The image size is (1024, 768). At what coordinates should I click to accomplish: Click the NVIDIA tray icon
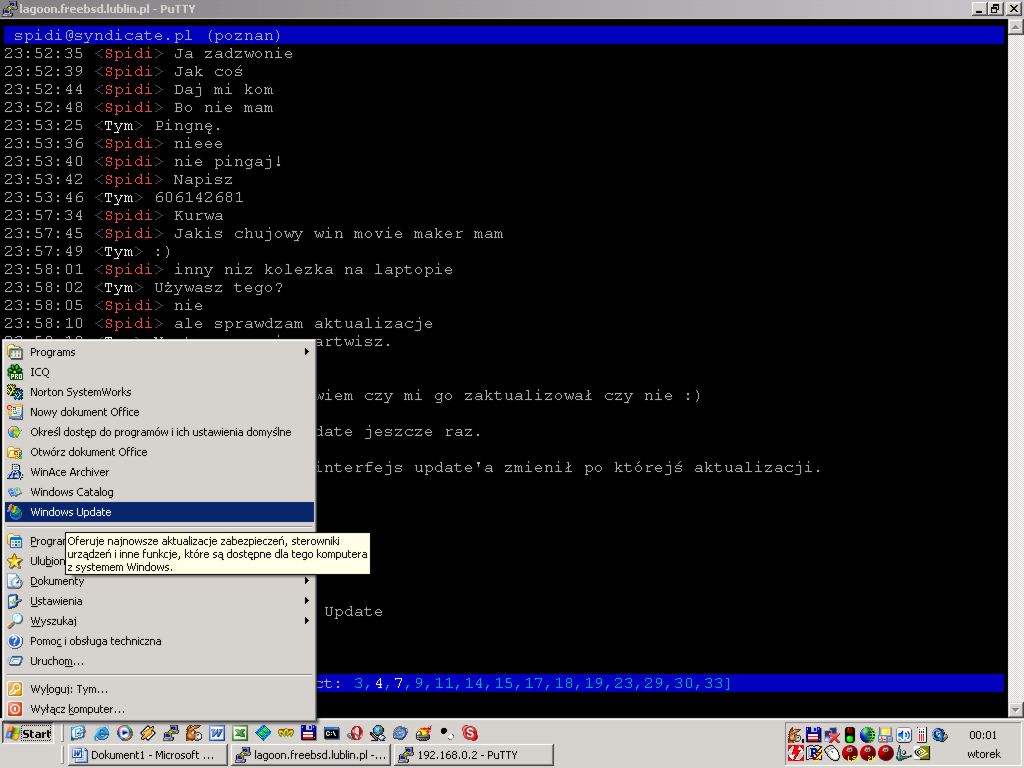921,752
